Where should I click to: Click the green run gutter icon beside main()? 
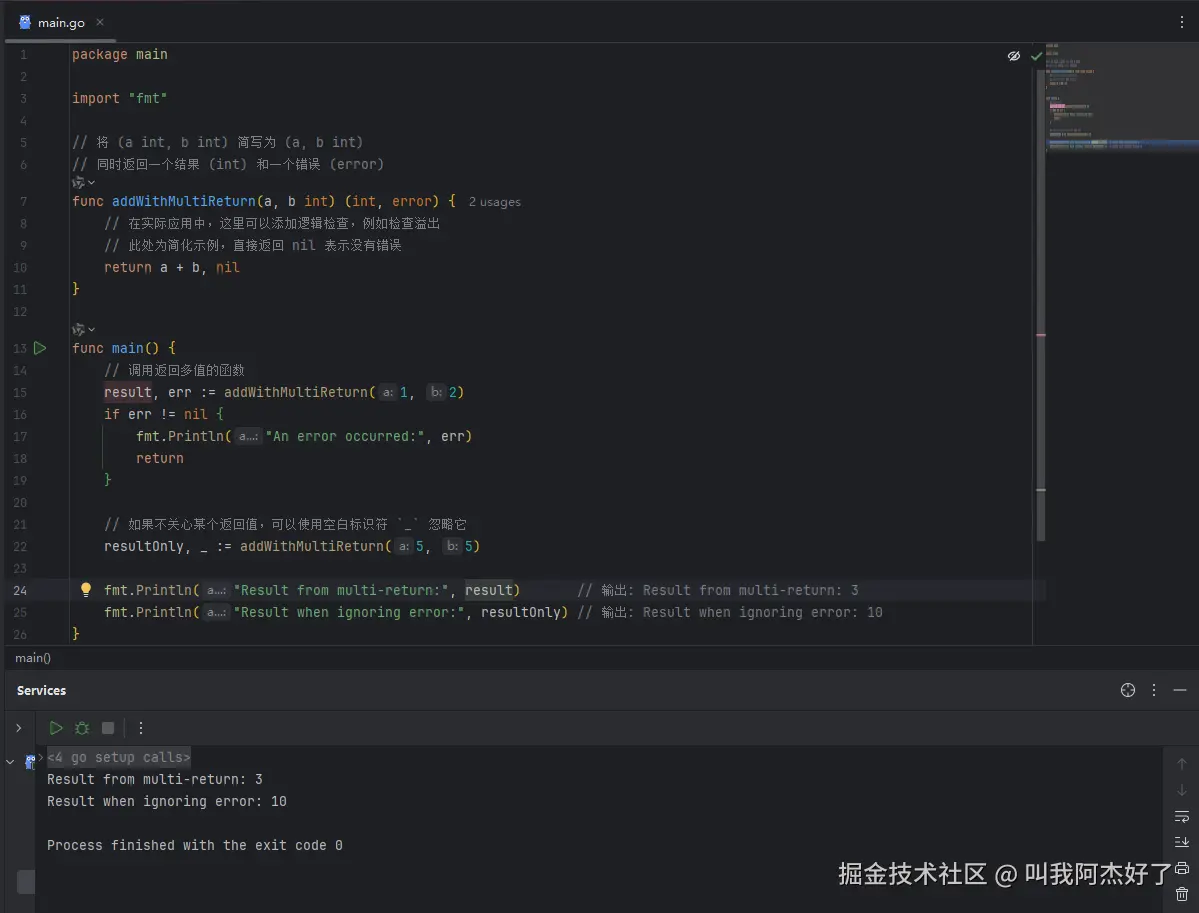(40, 348)
